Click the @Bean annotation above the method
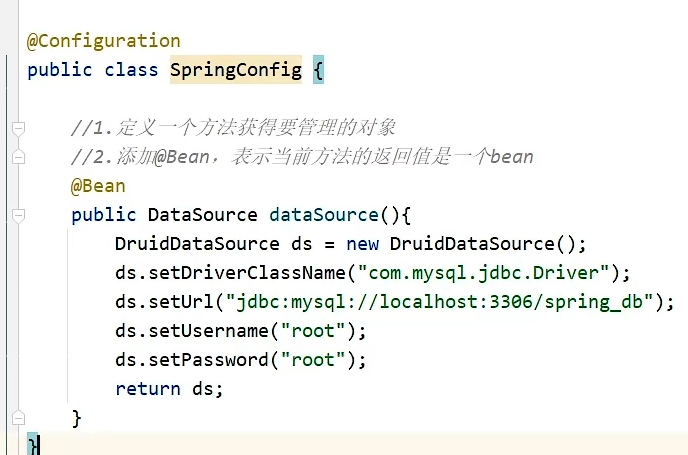This screenshot has height=455, width=688. point(98,186)
